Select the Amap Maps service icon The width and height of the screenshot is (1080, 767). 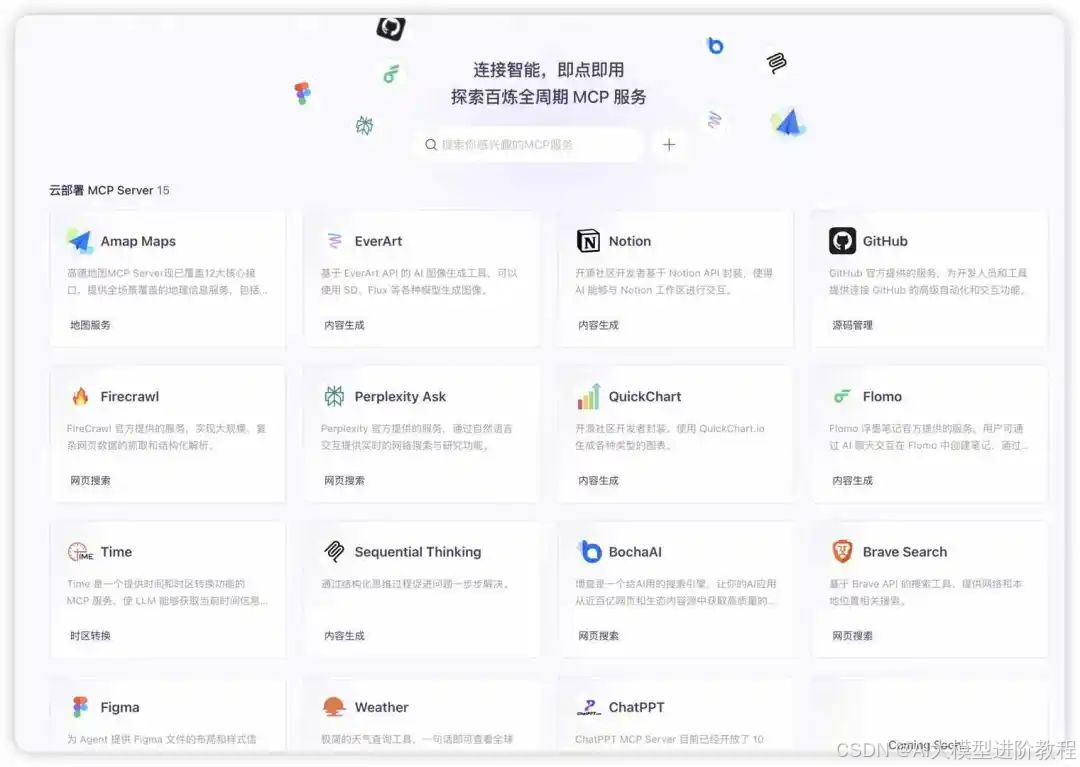[x=80, y=240]
